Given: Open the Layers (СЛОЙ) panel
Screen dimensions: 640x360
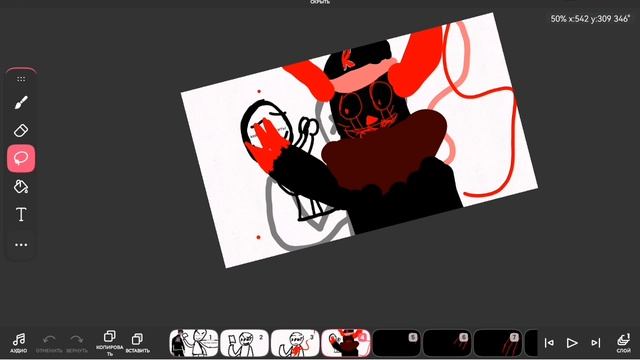Looking at the screenshot, I should pyautogui.click(x=623, y=343).
